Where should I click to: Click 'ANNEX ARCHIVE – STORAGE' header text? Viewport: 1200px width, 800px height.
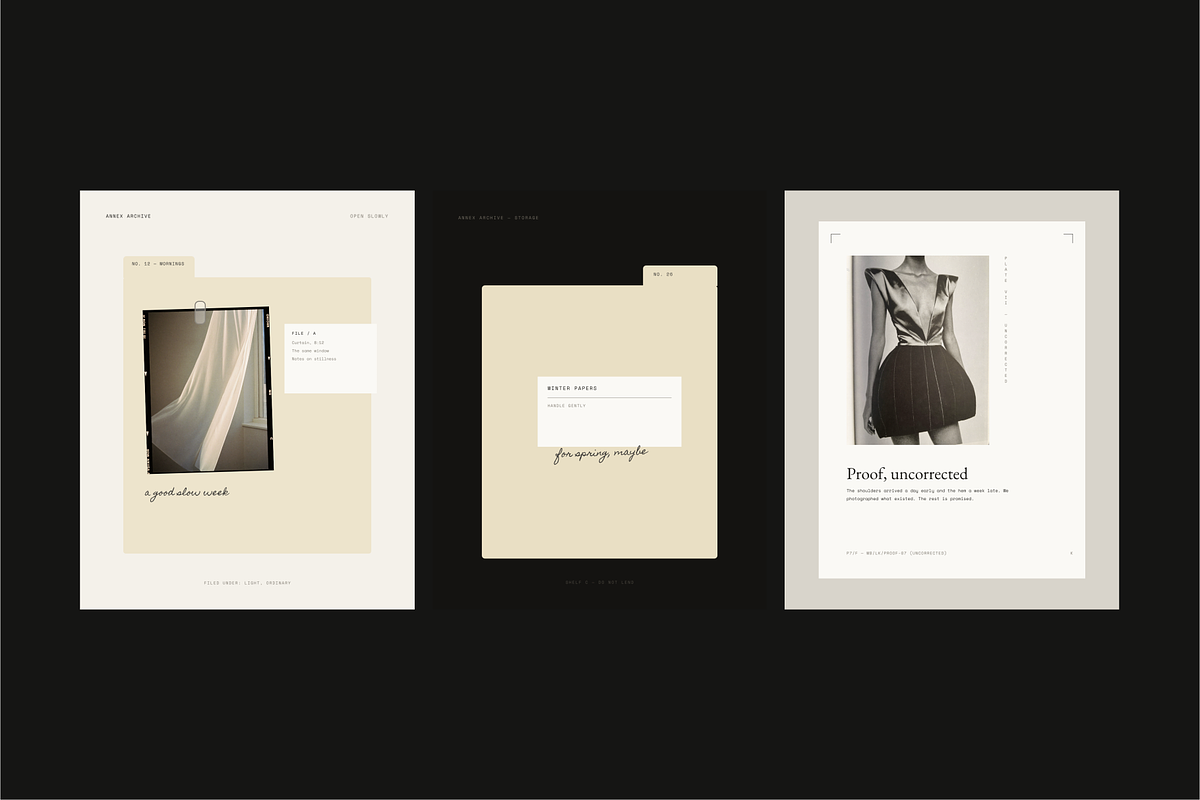(x=498, y=217)
